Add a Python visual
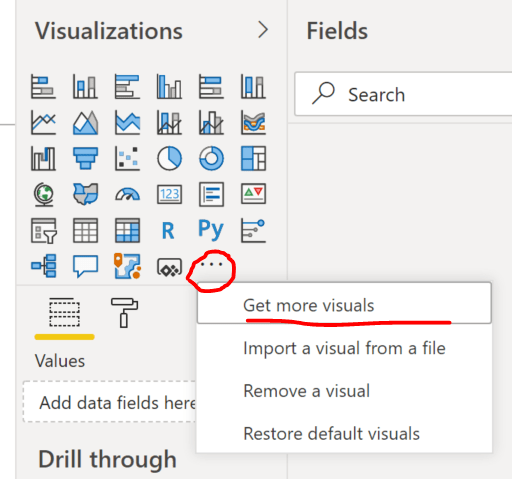Image resolution: width=512 pixels, height=479 pixels. 211,230
